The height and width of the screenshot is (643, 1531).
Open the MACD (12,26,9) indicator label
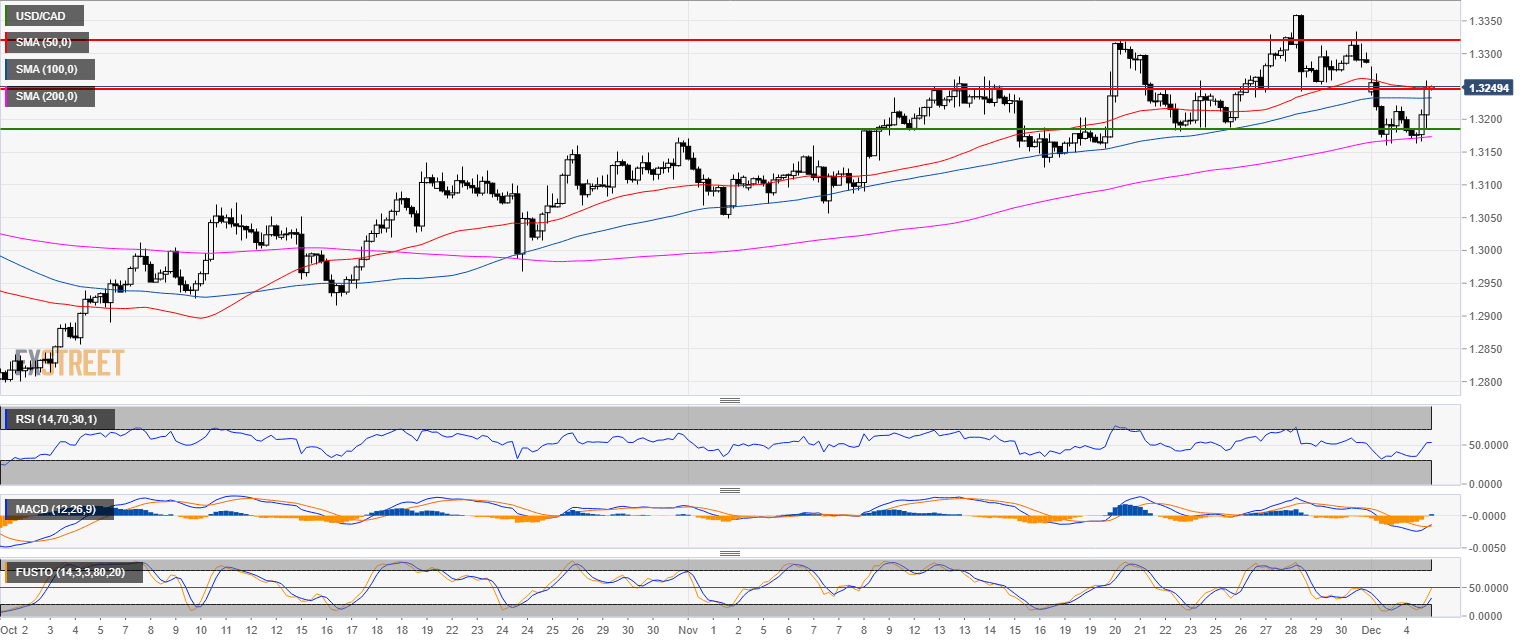(x=56, y=510)
